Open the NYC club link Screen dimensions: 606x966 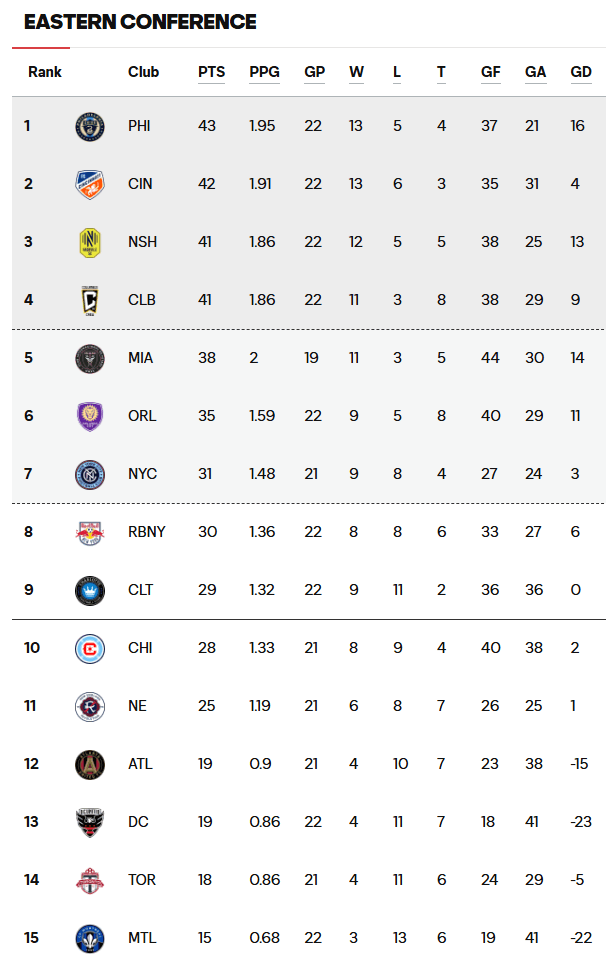click(142, 474)
